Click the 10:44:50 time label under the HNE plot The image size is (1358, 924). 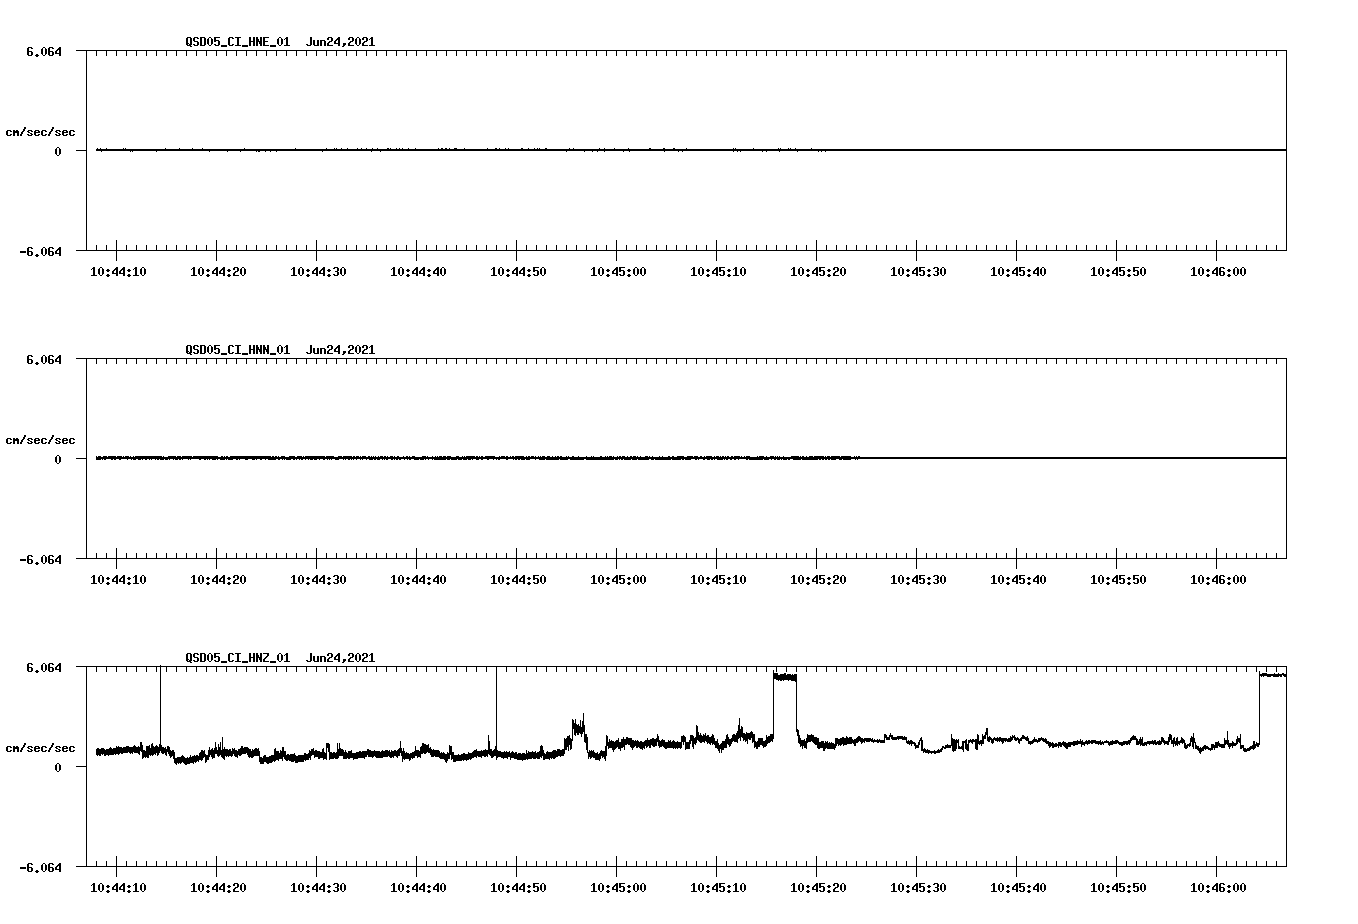click(x=518, y=272)
